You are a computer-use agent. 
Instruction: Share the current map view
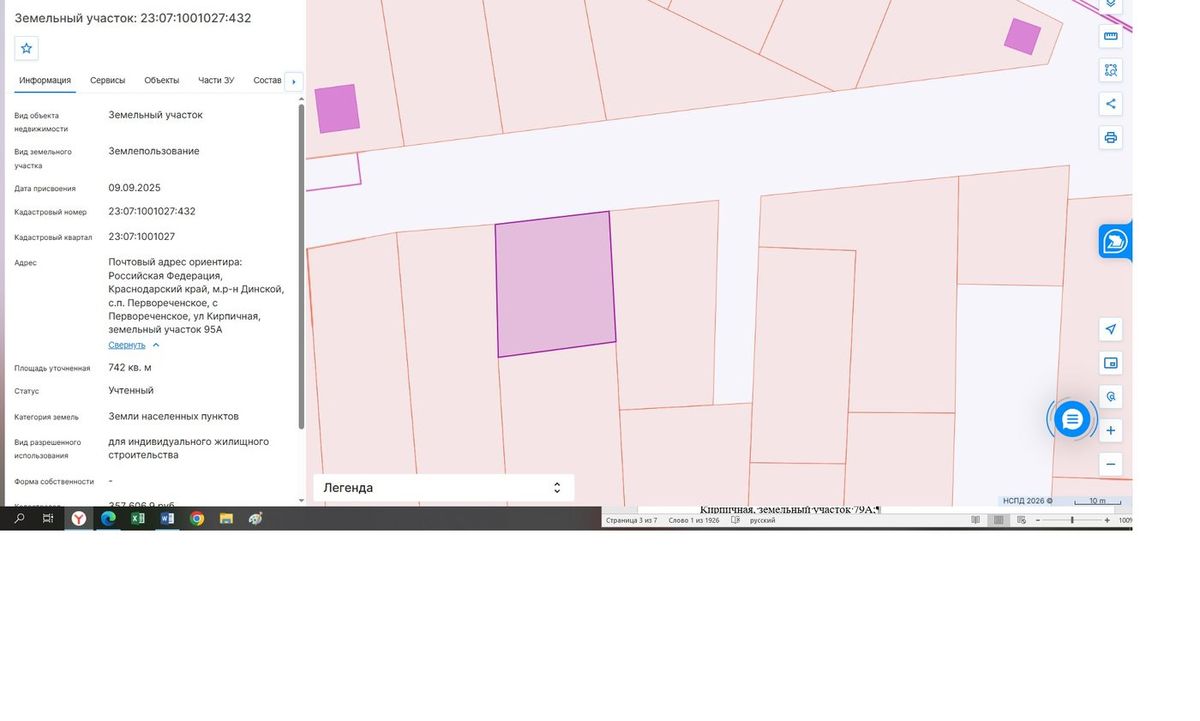coord(1110,103)
